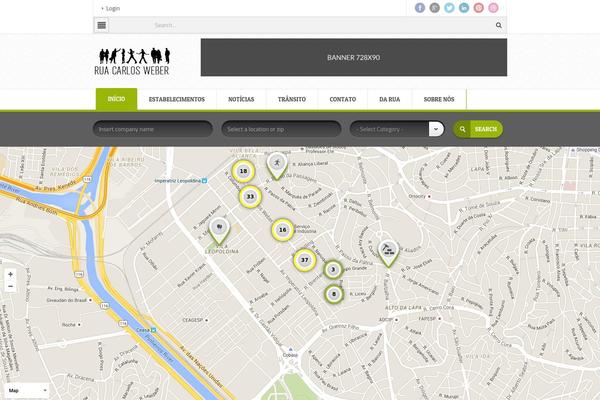Open the pink social icon after Pinterest
The image size is (600, 400).
(x=493, y=8)
